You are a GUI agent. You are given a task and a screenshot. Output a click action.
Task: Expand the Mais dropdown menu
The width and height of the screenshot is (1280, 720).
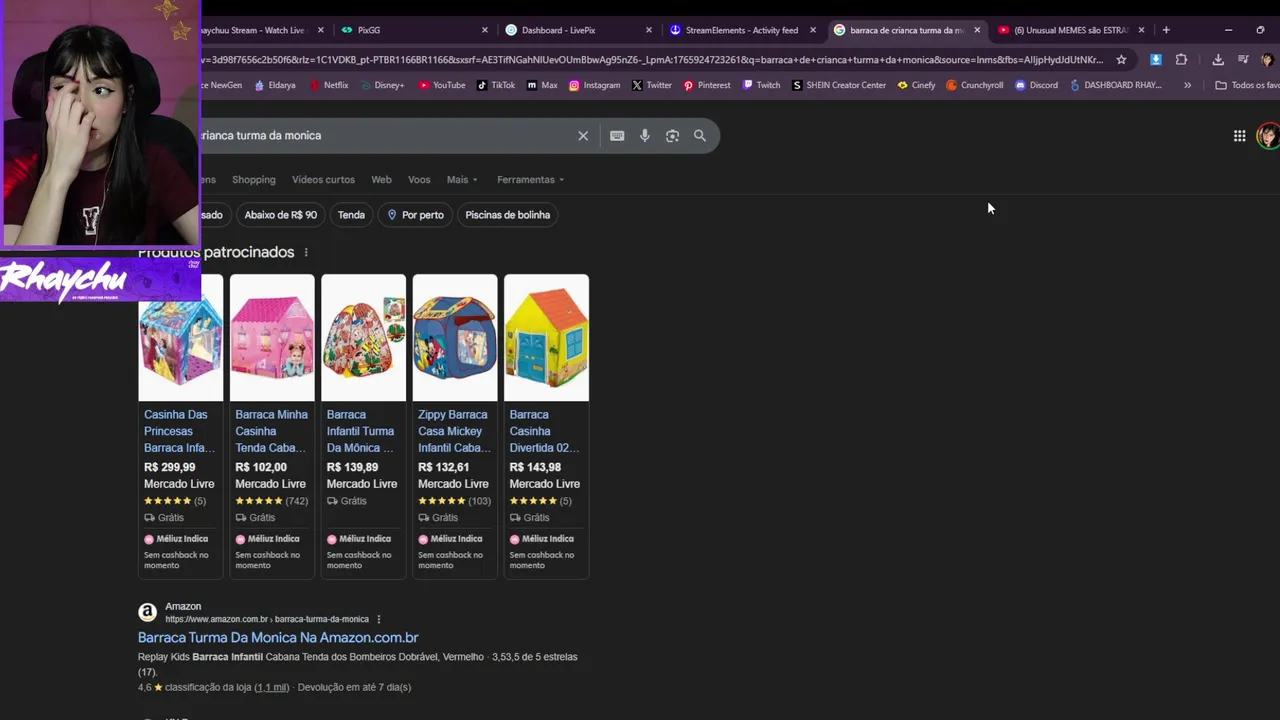[x=462, y=180]
